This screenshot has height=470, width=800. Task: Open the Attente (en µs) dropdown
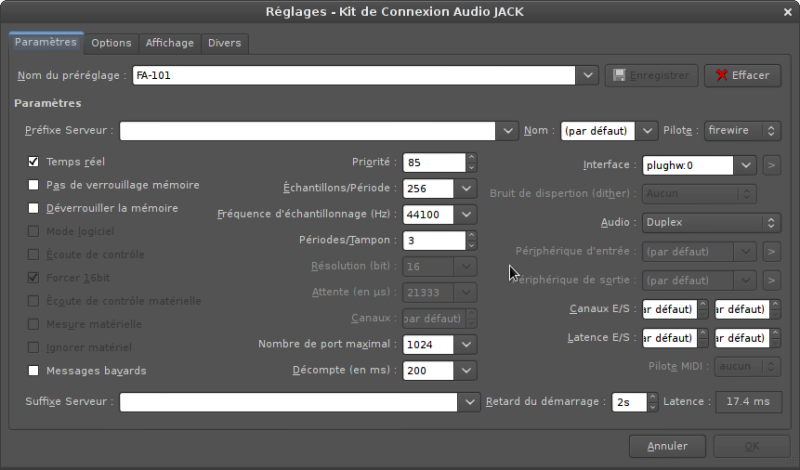tap(466, 292)
